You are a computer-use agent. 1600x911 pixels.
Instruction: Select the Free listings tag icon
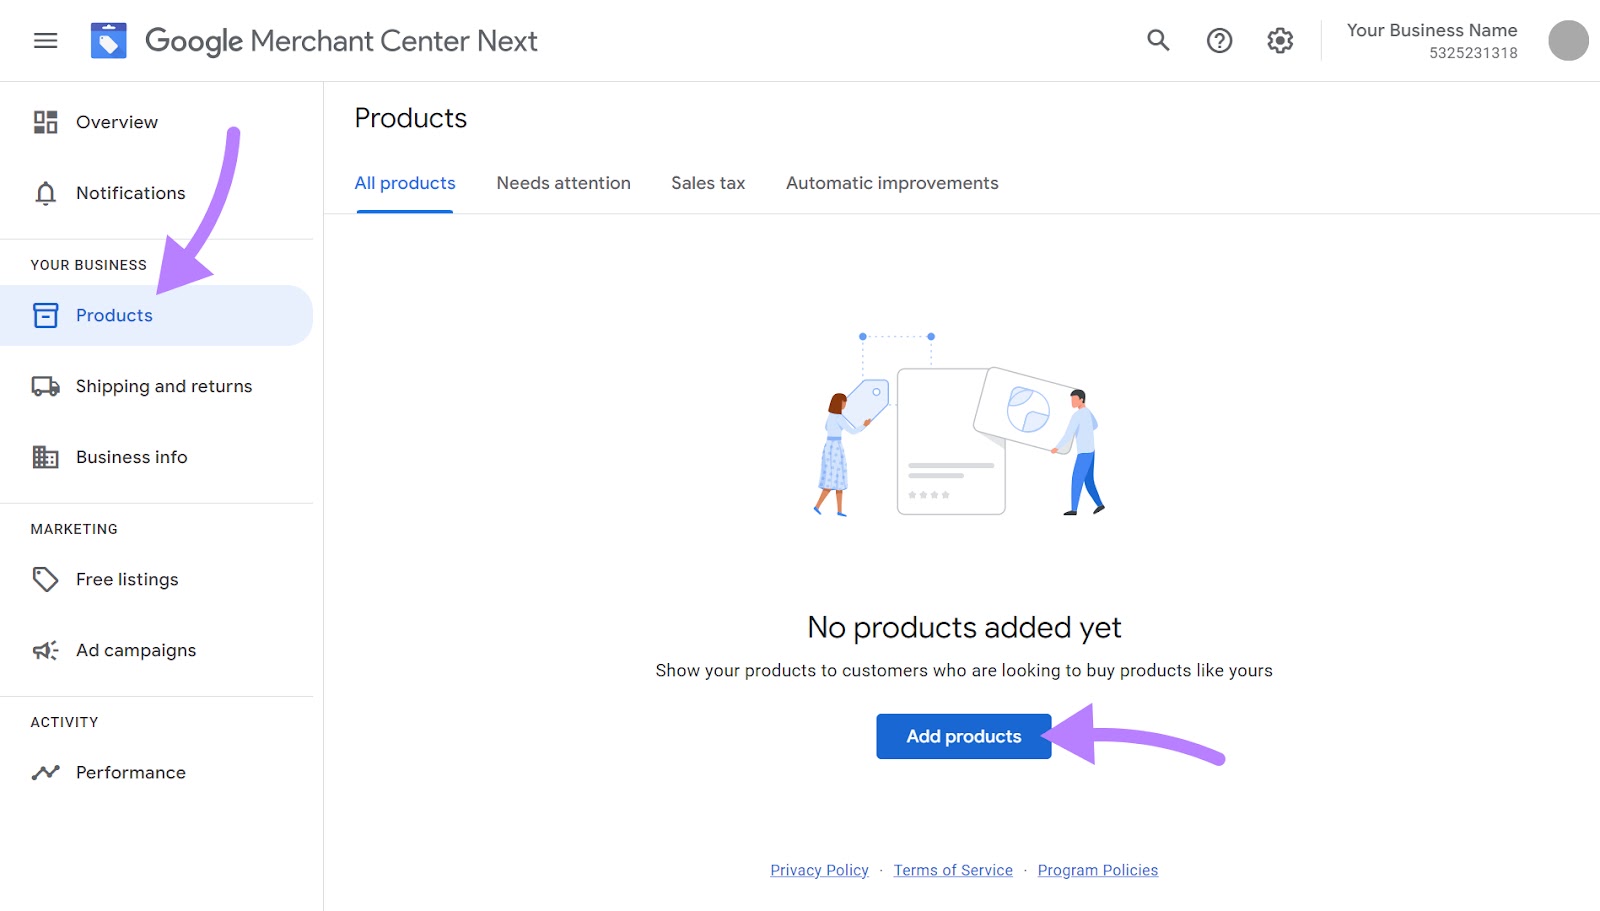tap(45, 579)
